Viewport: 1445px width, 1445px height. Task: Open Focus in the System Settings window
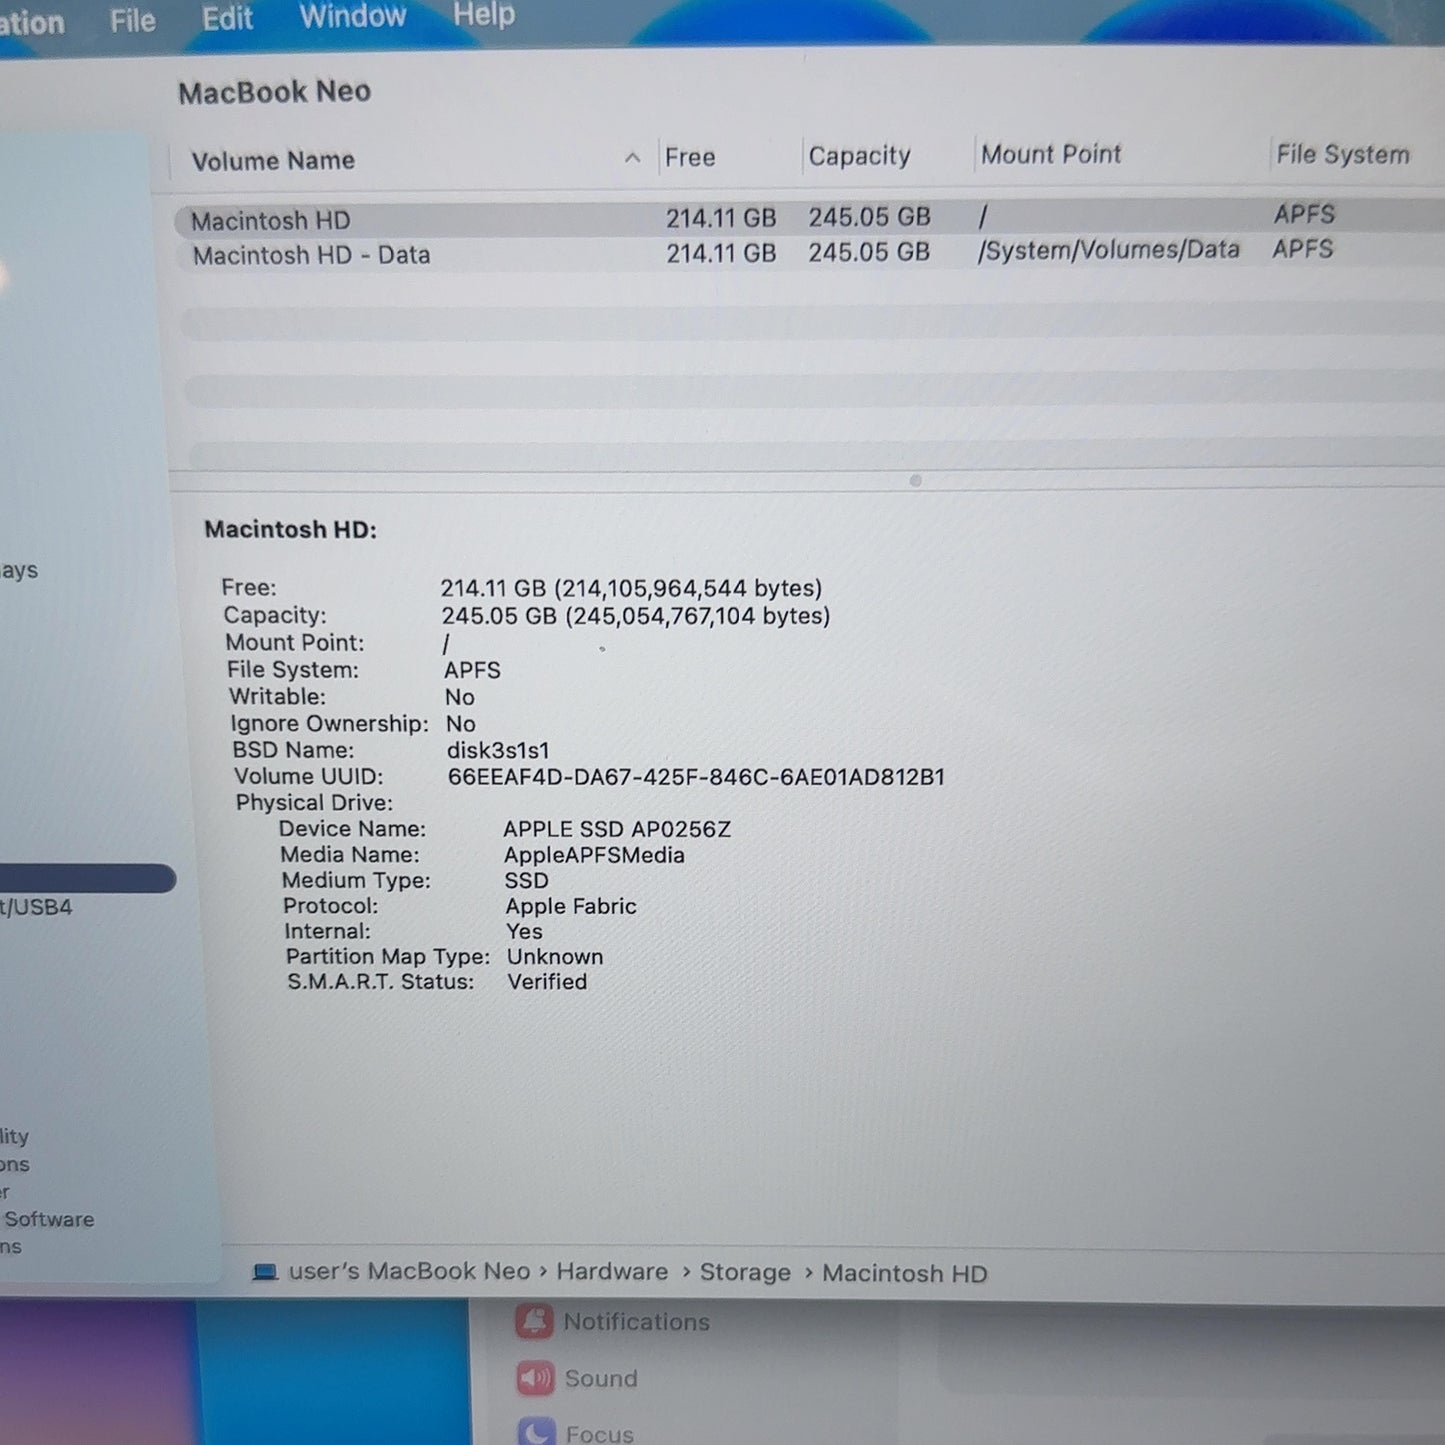(x=576, y=1433)
